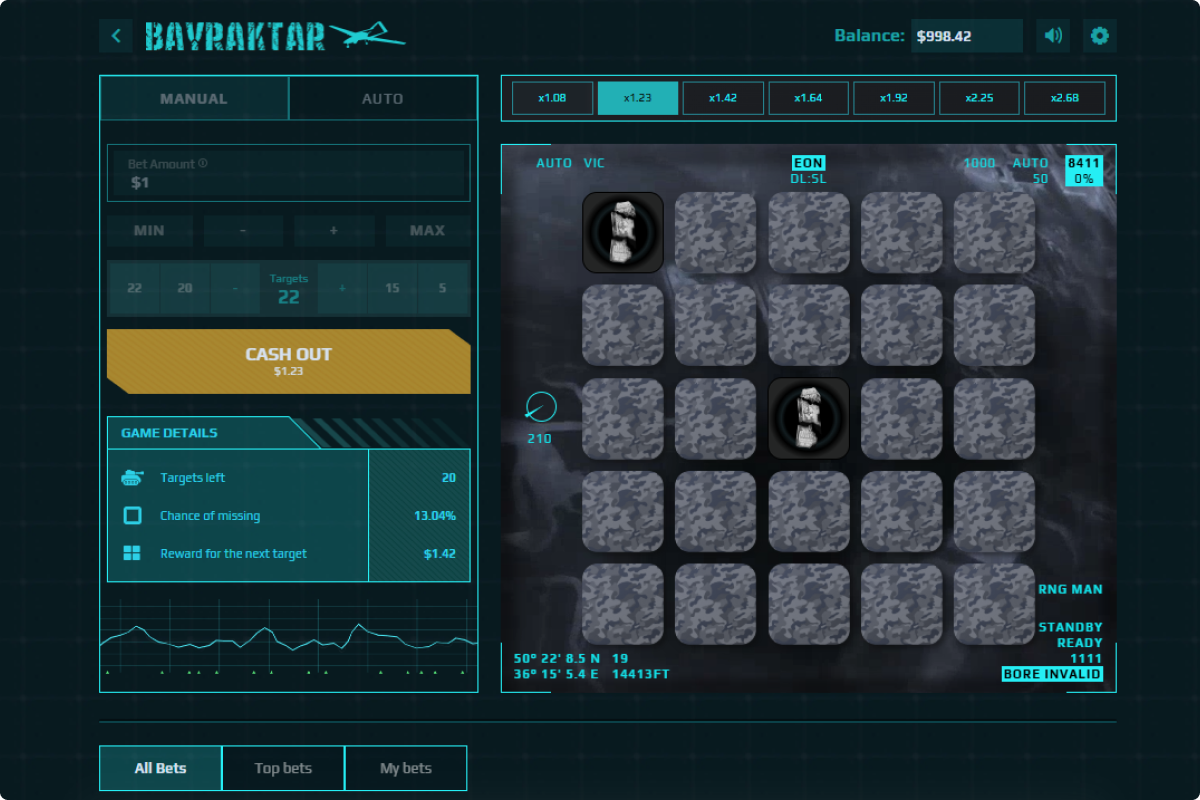Decrease targets with minus stepper
The height and width of the screenshot is (800, 1200).
(235, 288)
